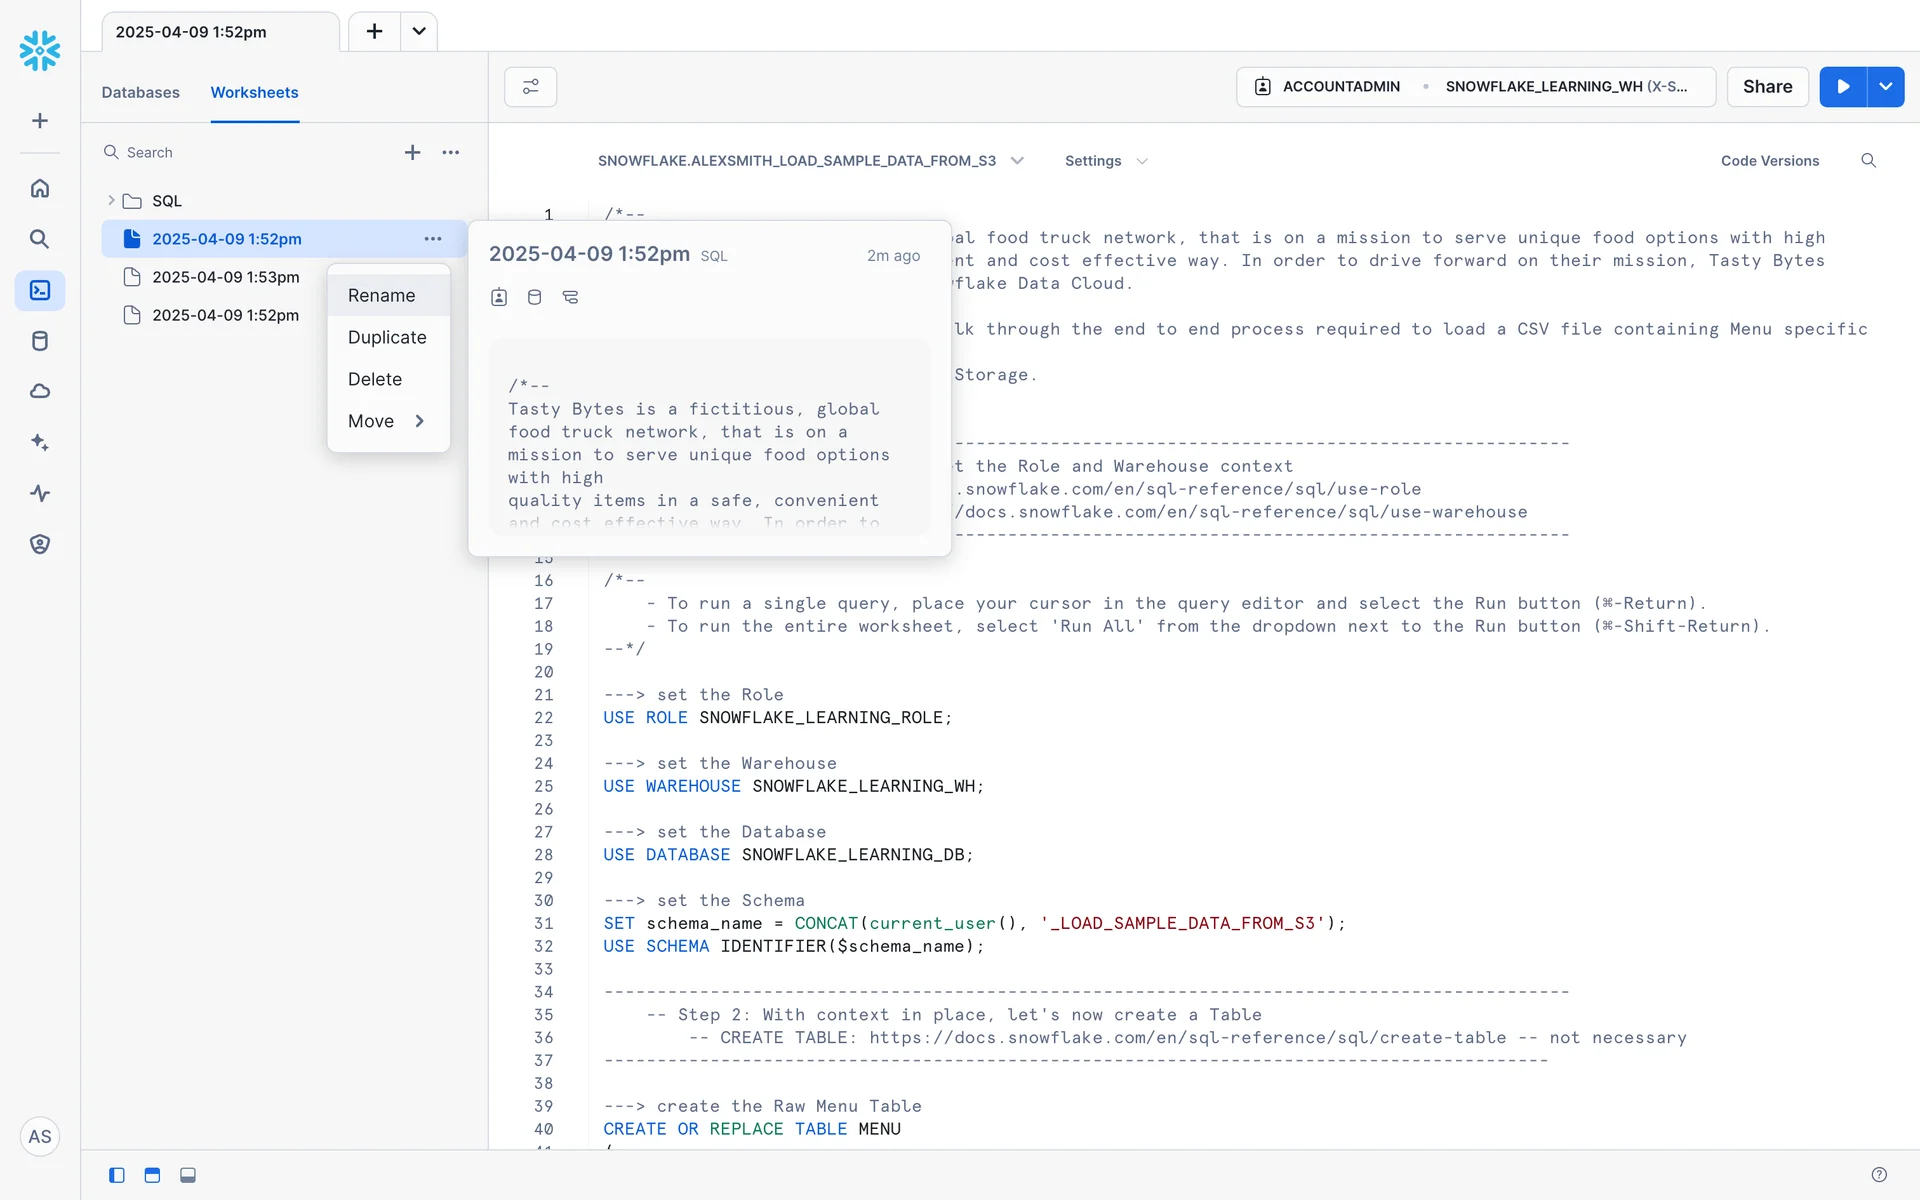This screenshot has width=1920, height=1200.
Task: Open the Home icon in sidebar
Action: point(40,188)
